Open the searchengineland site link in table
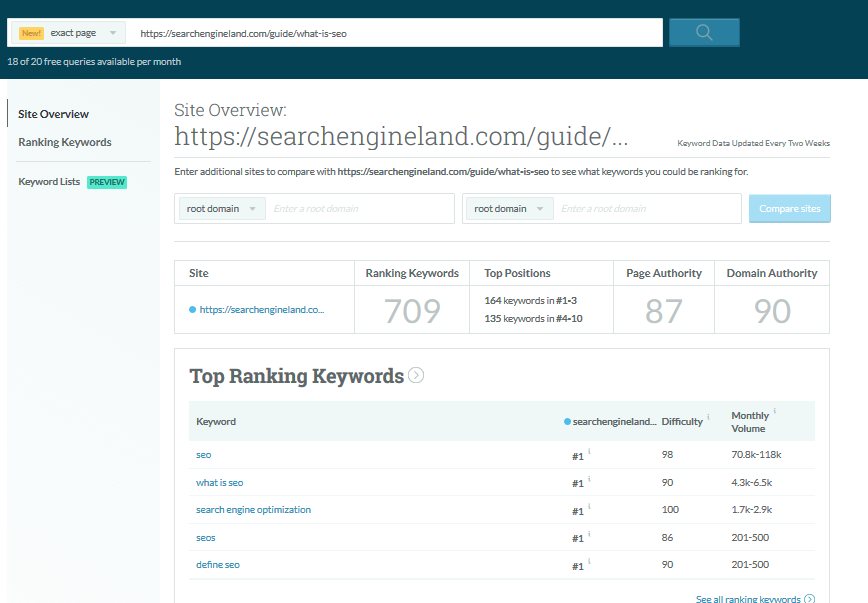 tap(262, 310)
